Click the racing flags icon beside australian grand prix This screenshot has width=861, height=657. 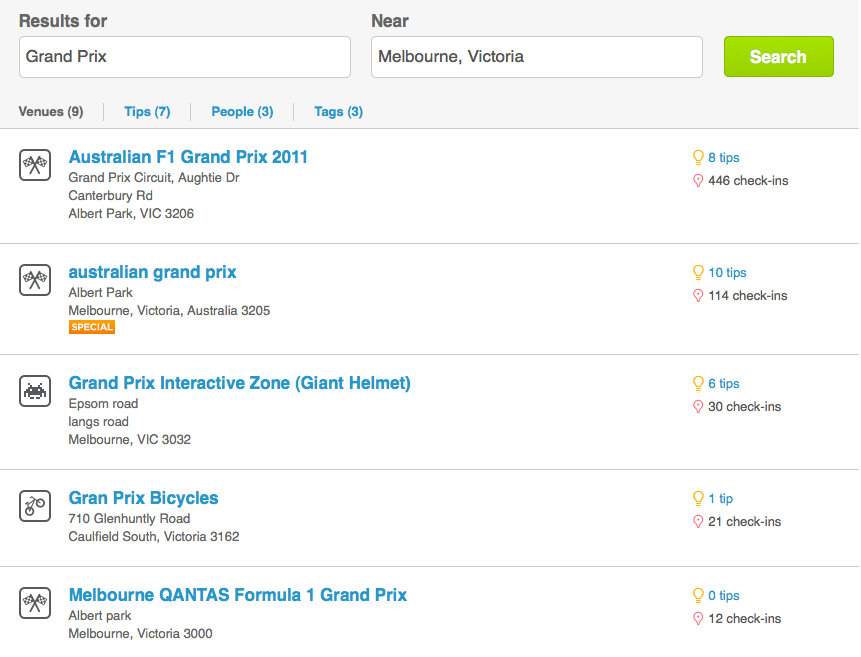[x=35, y=280]
